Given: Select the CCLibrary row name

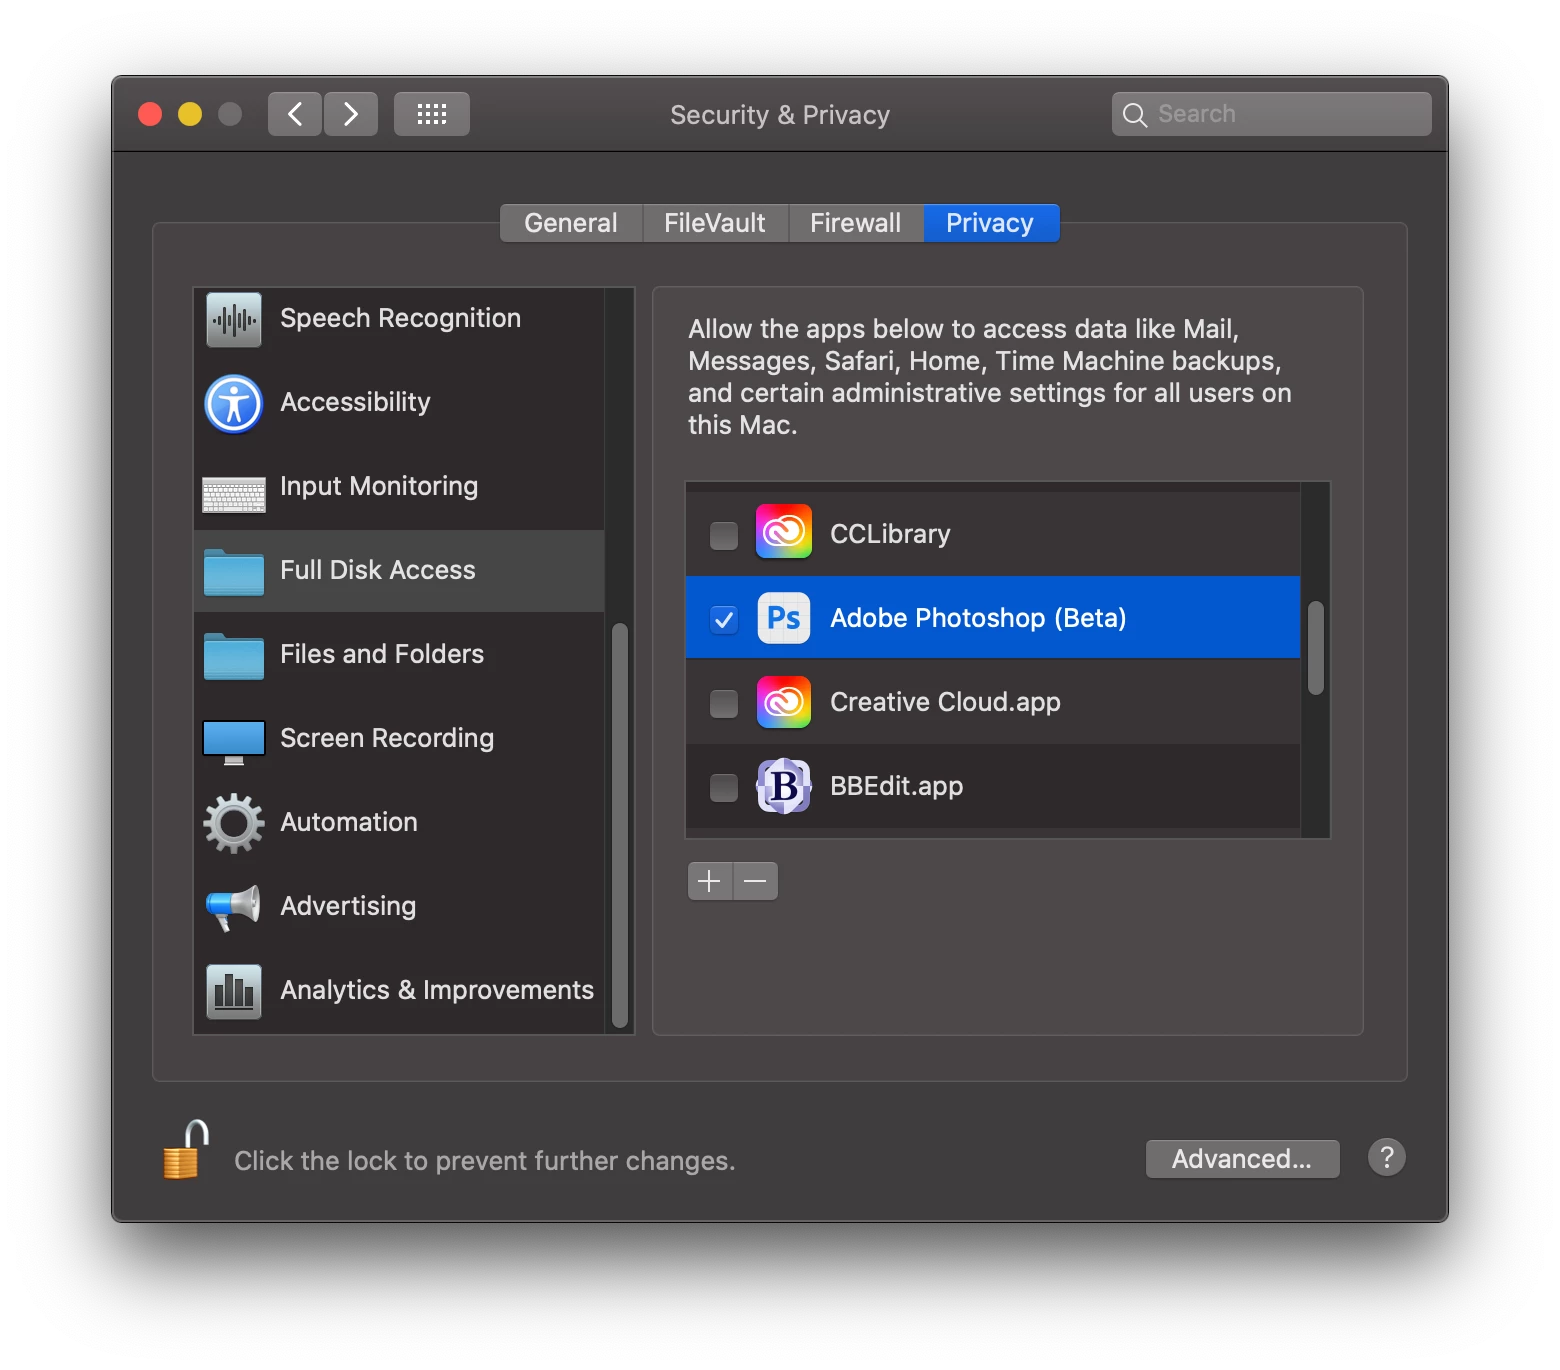Looking at the screenshot, I should [890, 534].
